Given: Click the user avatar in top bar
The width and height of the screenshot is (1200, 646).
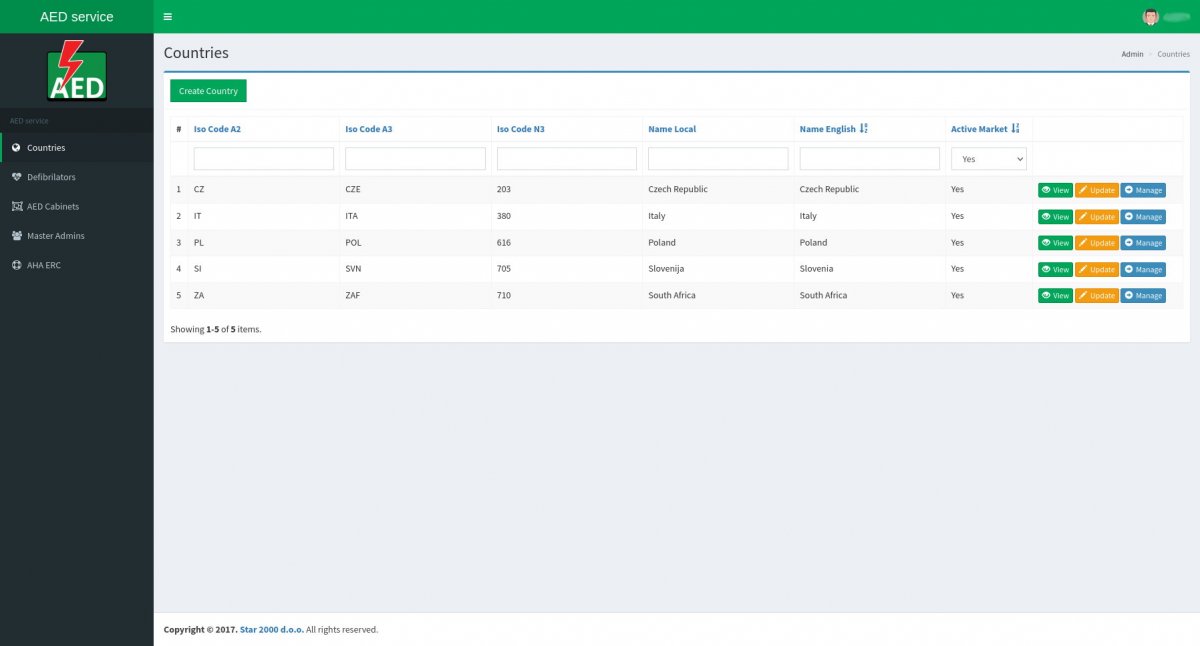Looking at the screenshot, I should click(1150, 17).
